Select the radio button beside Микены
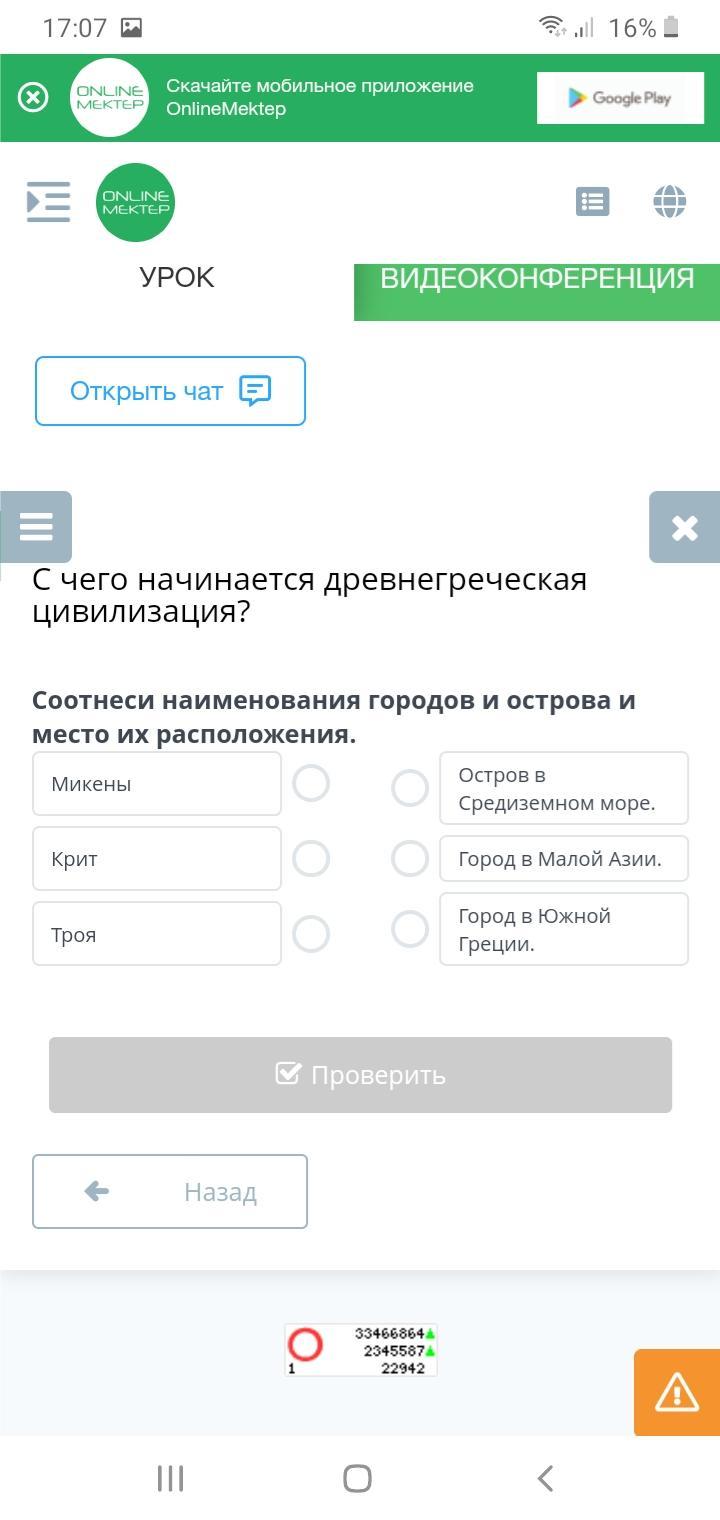The height and width of the screenshot is (1520, 720). [311, 783]
